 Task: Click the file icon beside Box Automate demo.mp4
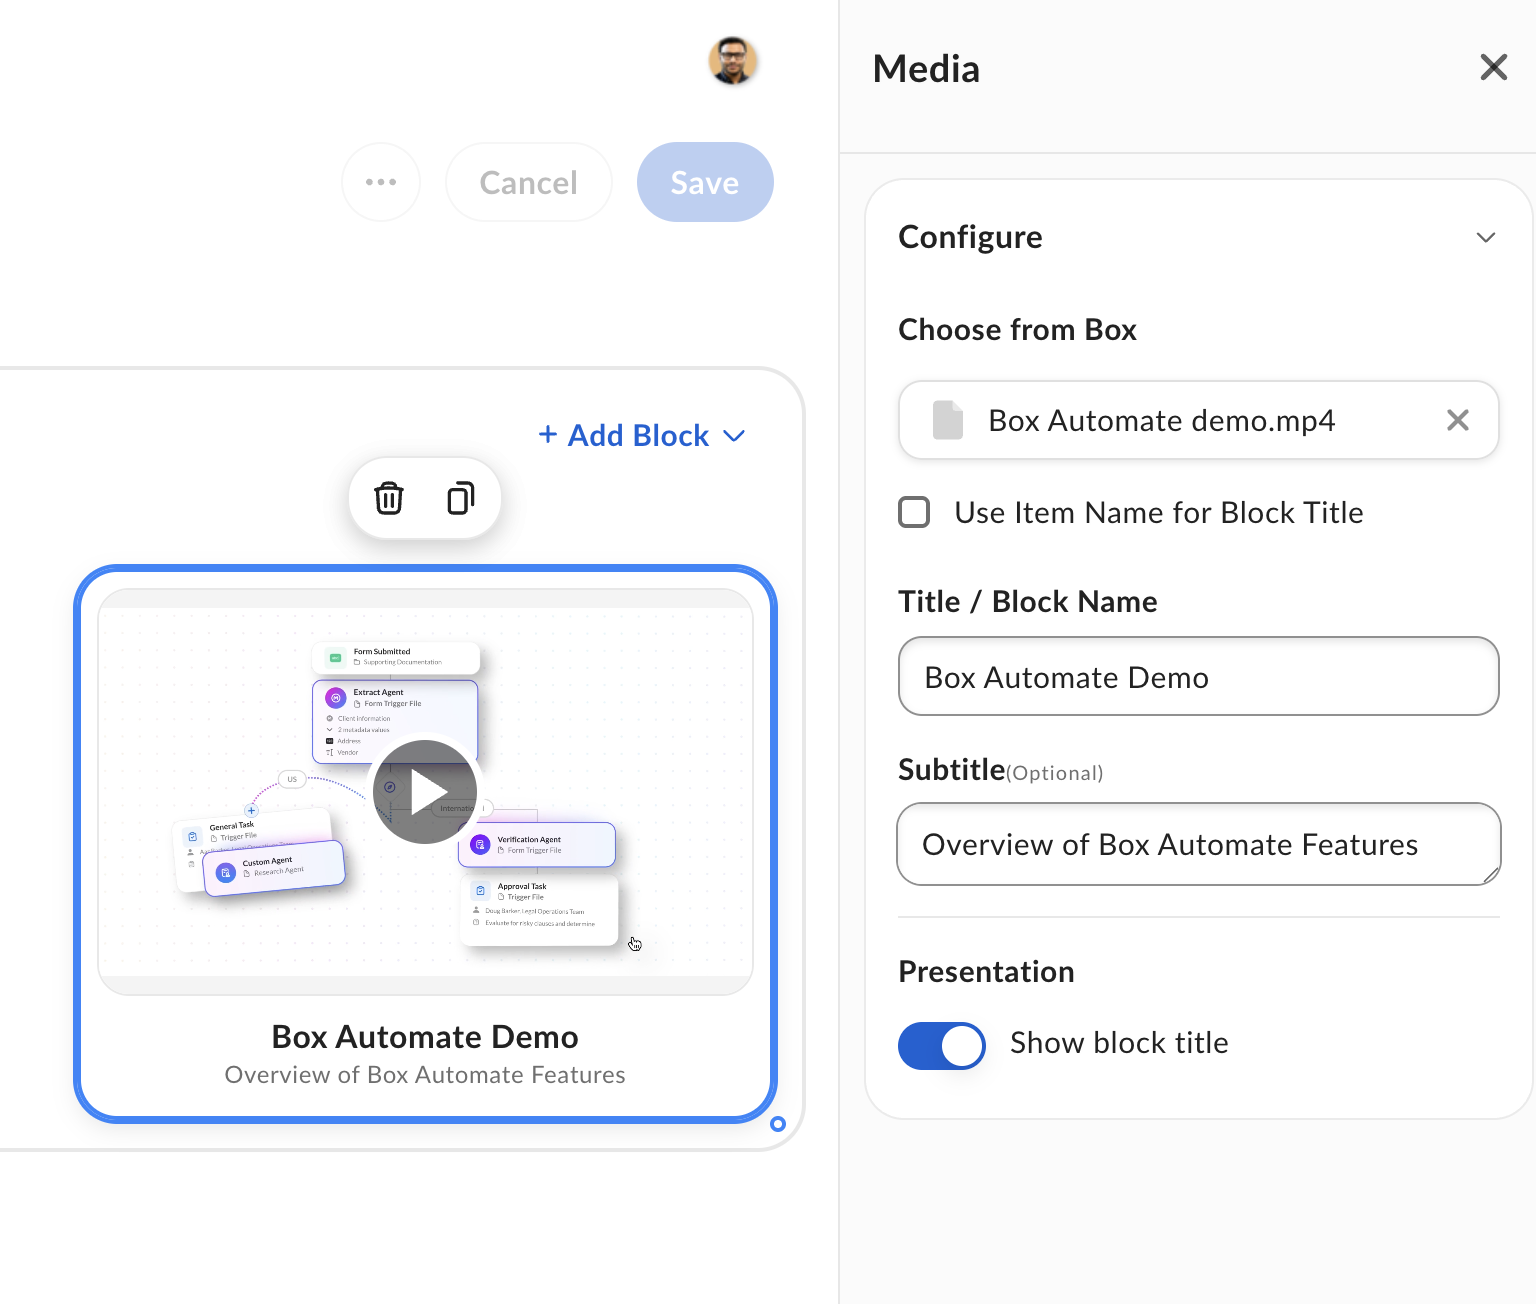947,420
